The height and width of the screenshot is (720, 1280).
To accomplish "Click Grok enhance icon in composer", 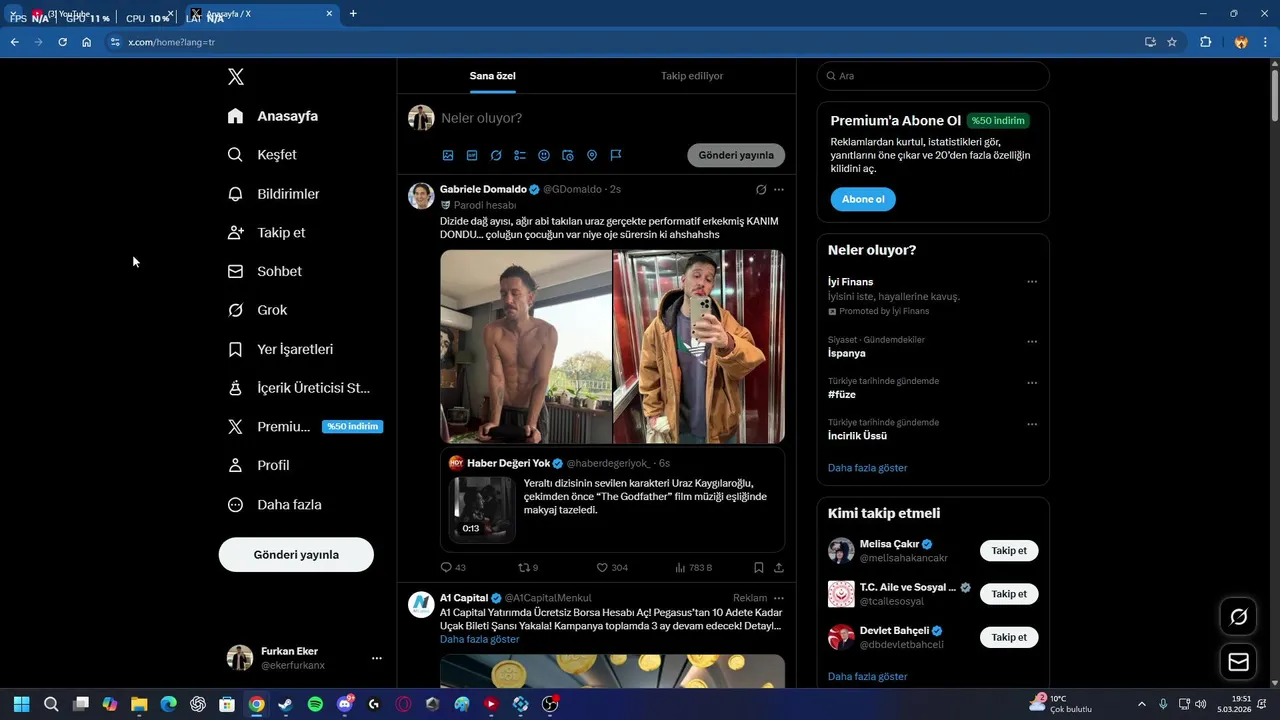I will (496, 155).
